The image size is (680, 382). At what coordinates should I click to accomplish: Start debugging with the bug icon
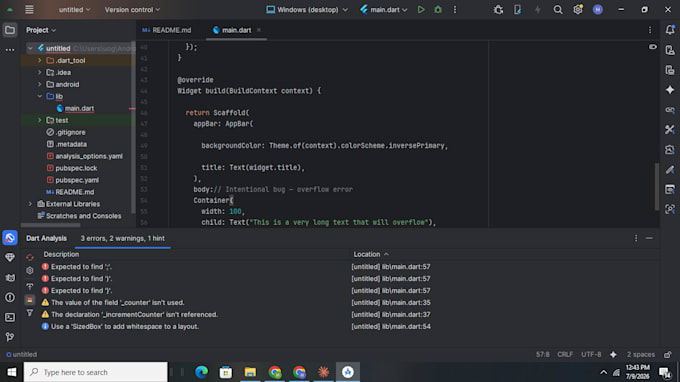[438, 10]
